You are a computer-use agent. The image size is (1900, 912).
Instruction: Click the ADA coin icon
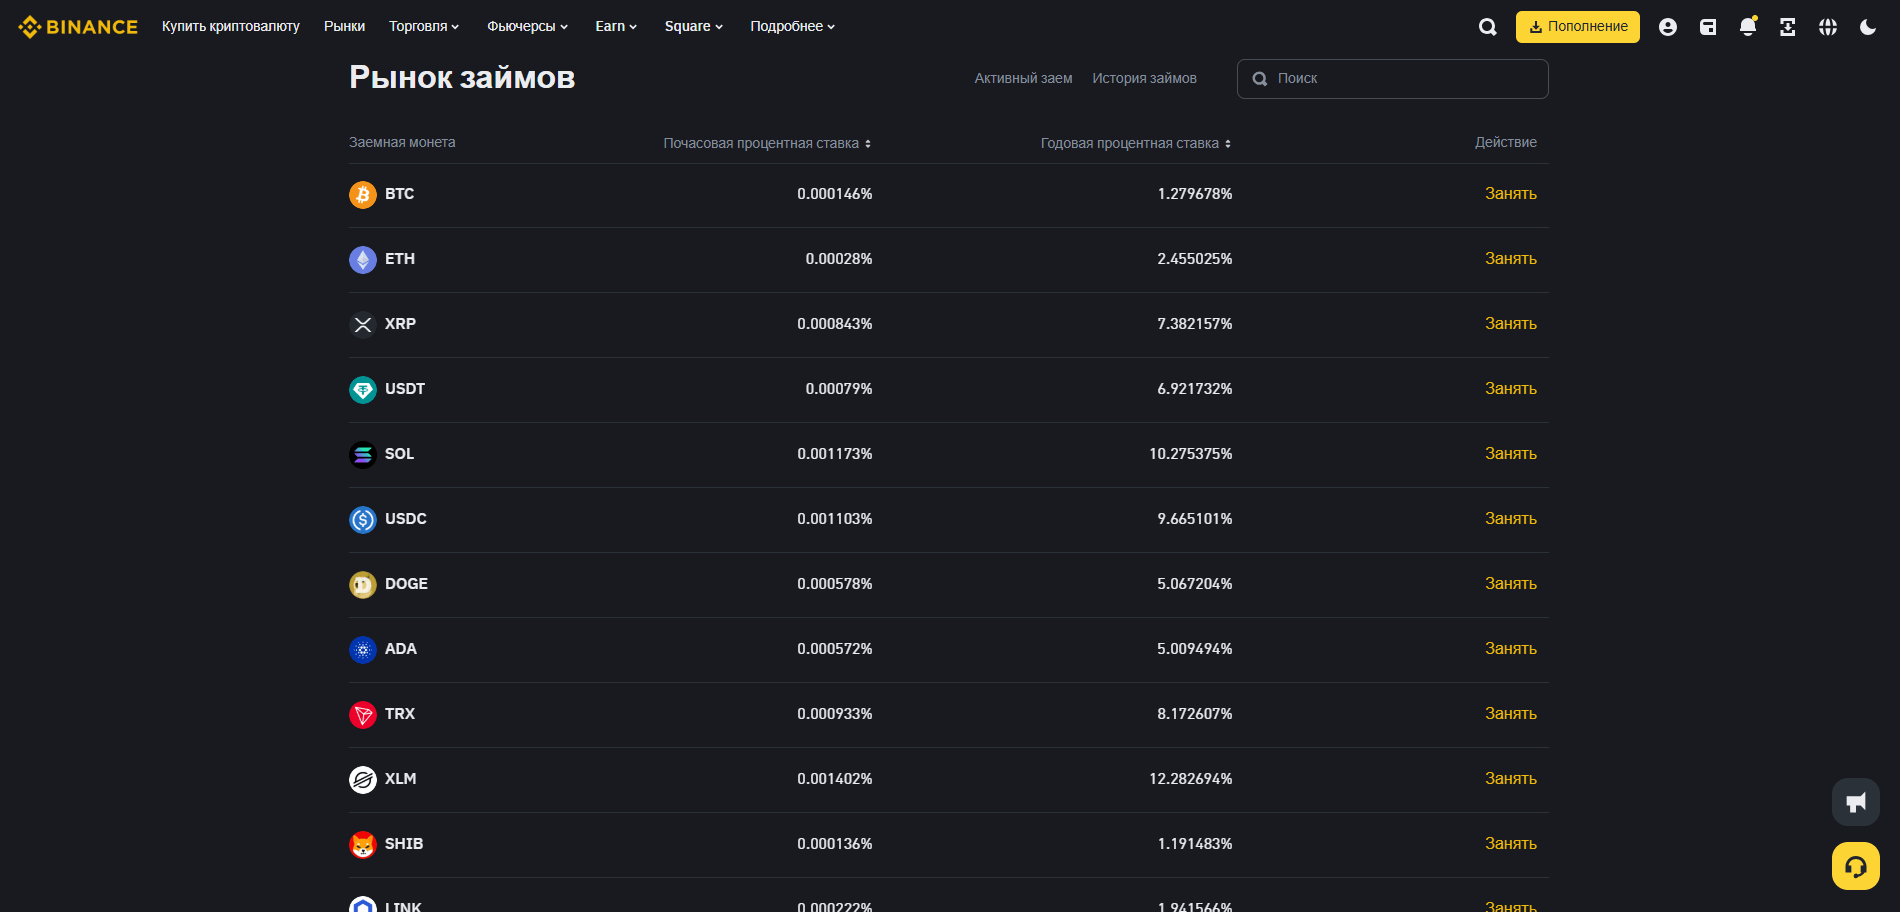coord(363,650)
